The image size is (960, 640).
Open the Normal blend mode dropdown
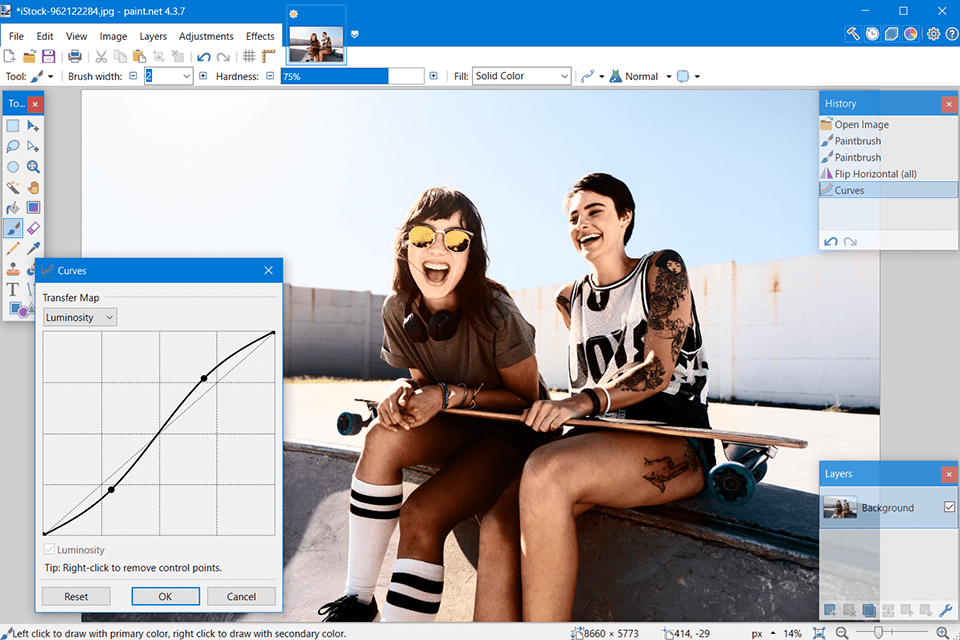[640, 77]
